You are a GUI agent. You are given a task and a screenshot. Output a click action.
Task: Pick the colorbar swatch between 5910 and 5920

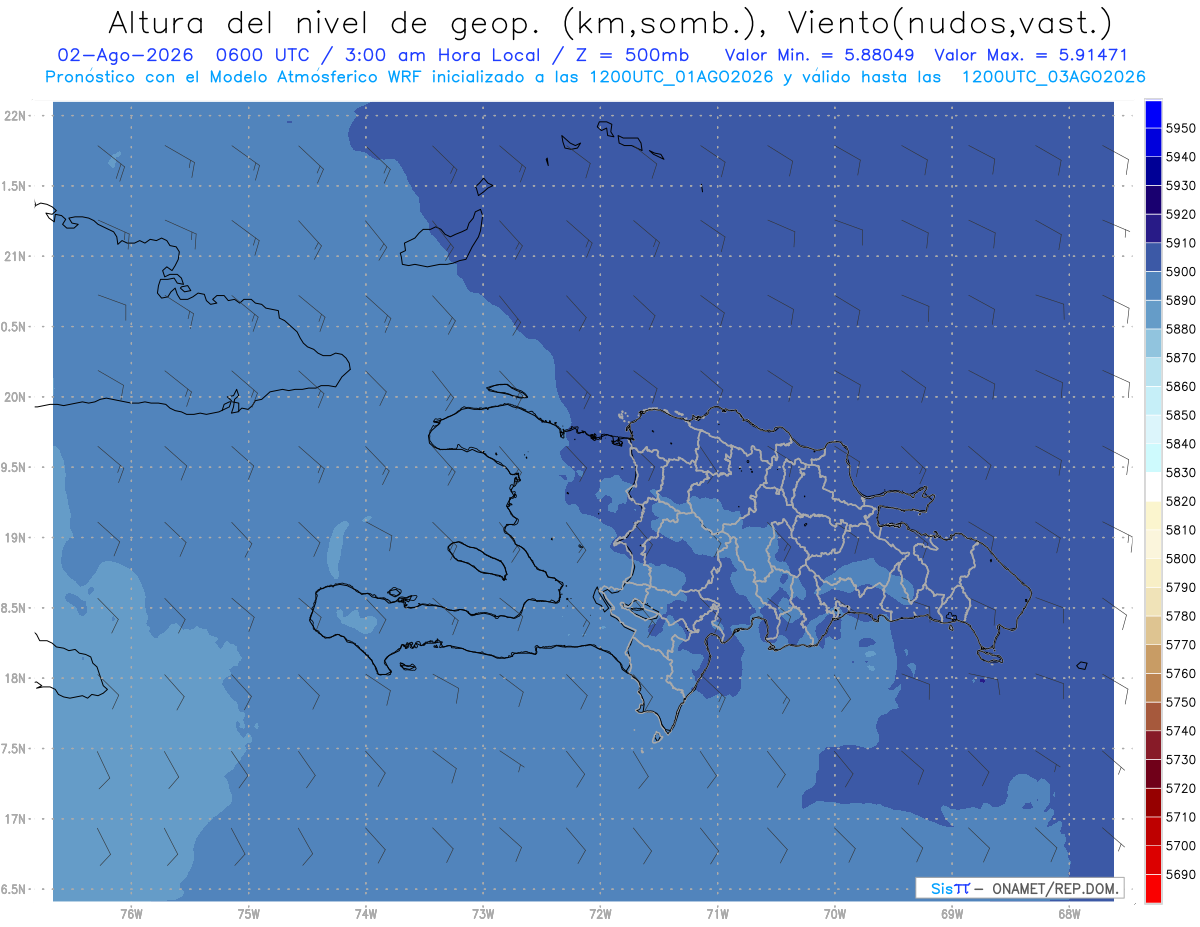[1153, 228]
